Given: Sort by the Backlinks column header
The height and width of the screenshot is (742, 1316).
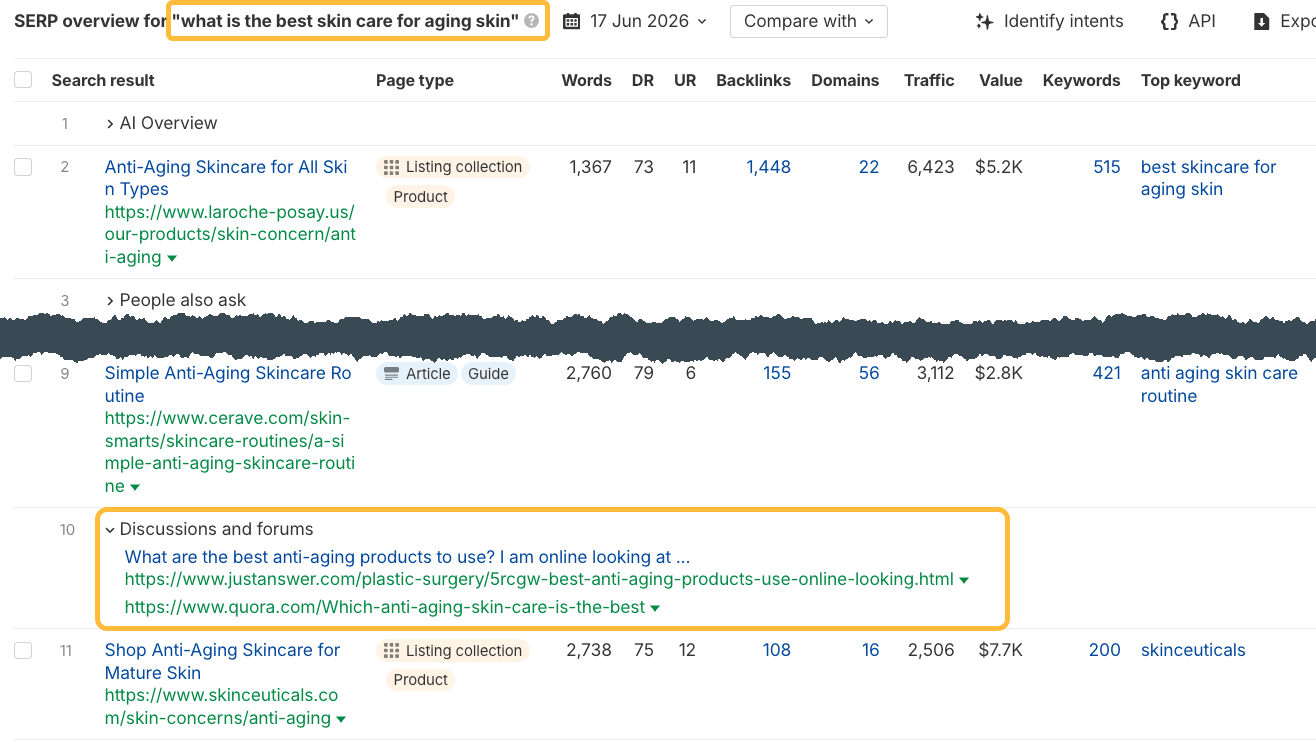Looking at the screenshot, I should [x=753, y=81].
